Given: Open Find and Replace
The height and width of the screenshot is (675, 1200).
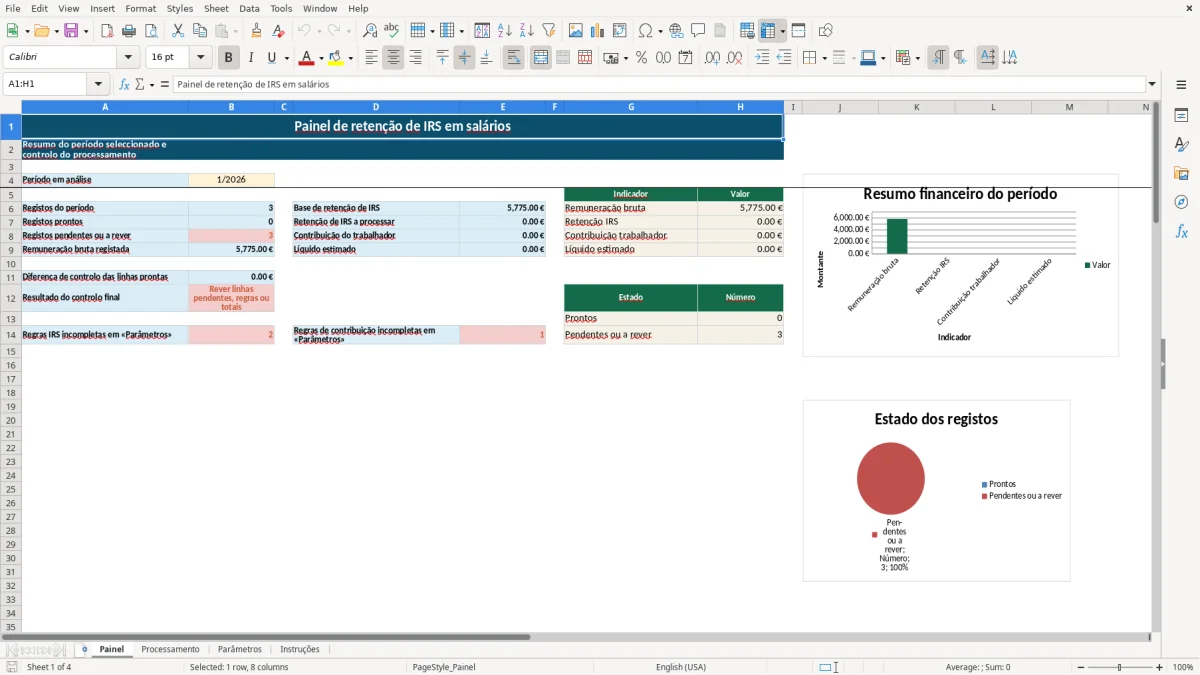Looking at the screenshot, I should click(x=370, y=31).
